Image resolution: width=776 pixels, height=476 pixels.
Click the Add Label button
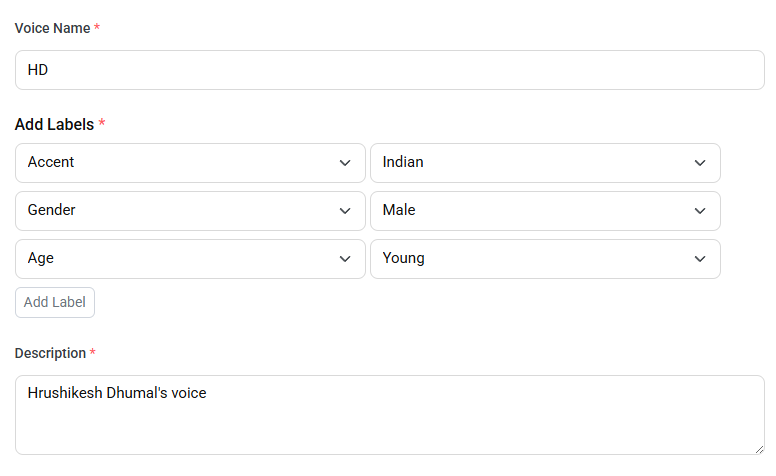[55, 302]
